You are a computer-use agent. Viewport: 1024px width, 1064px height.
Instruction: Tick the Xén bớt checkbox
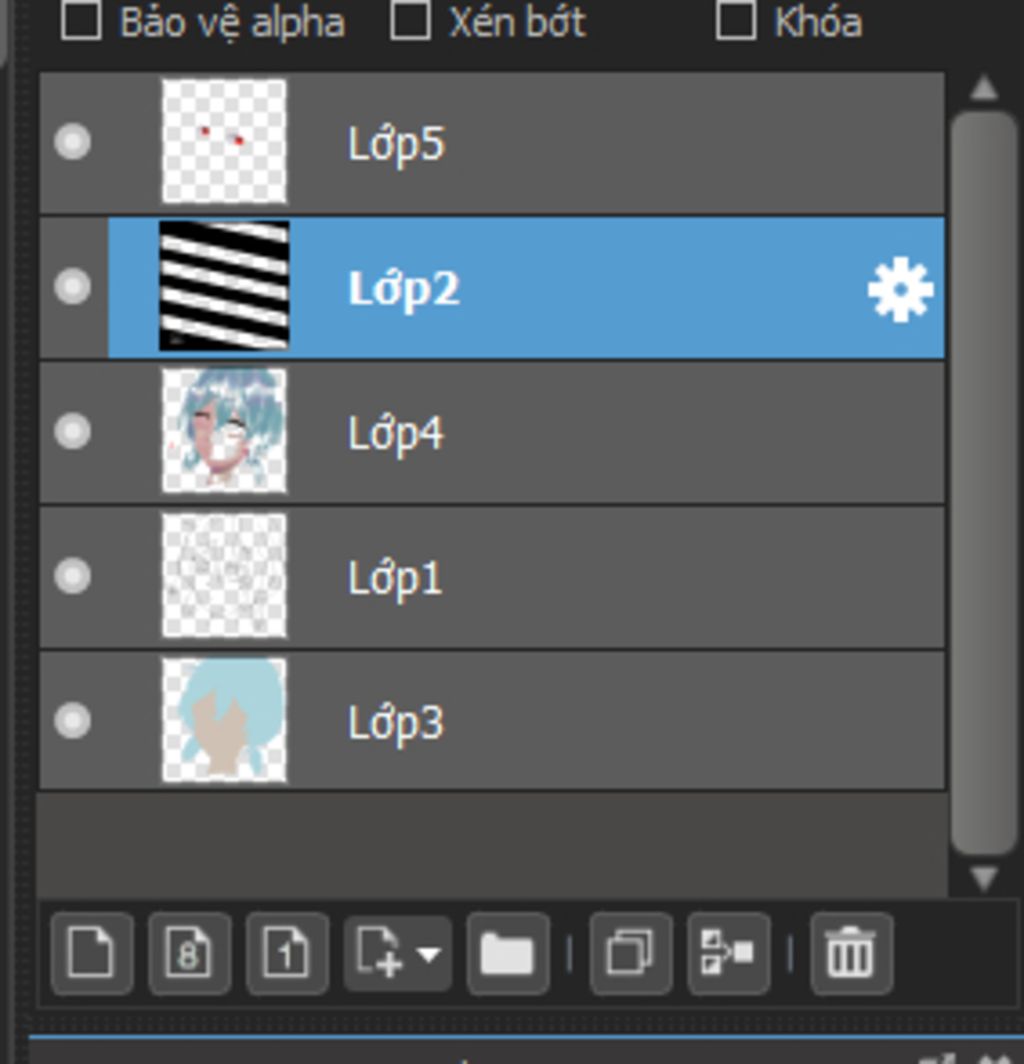click(410, 22)
